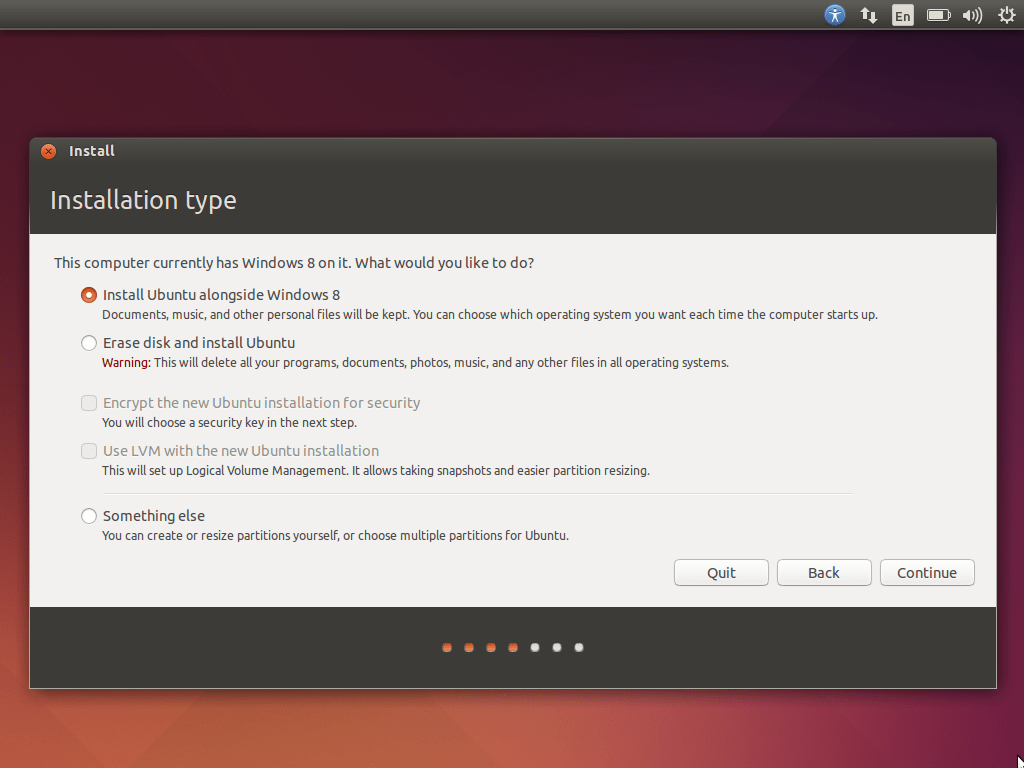This screenshot has height=768, width=1024.
Task: Select Erase disk and install Ubuntu
Action: pos(88,342)
